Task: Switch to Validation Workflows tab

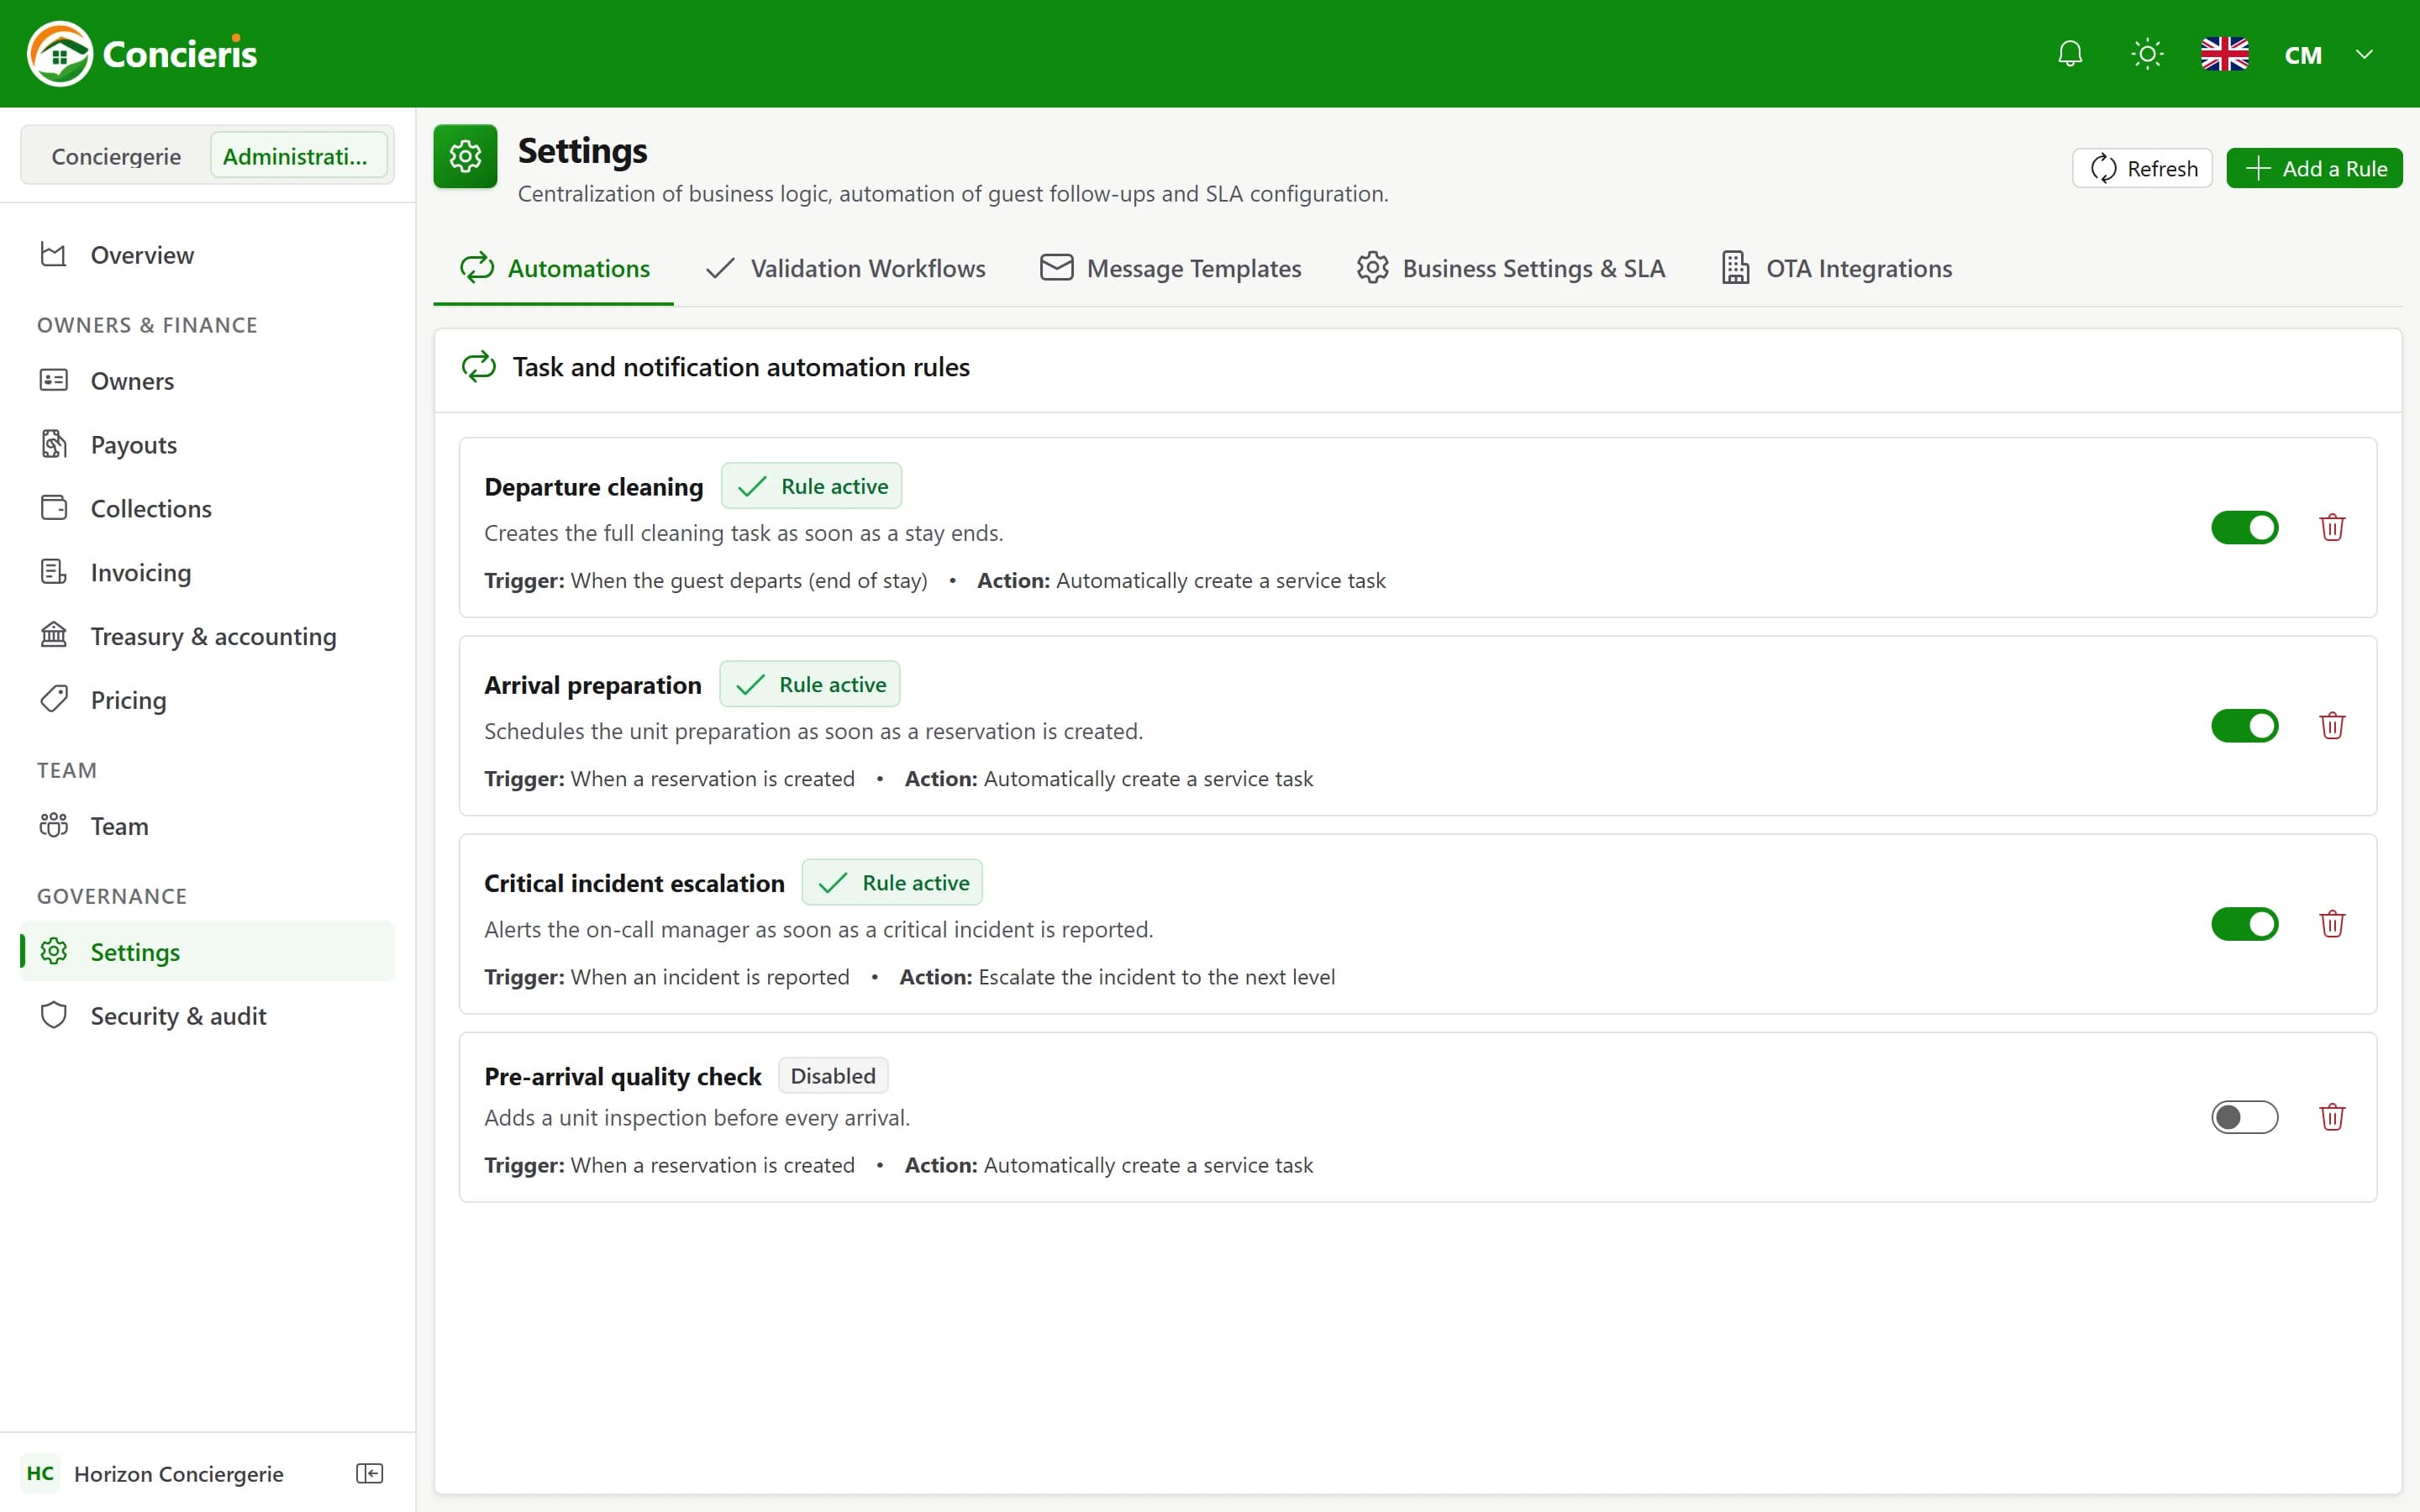Action: pyautogui.click(x=845, y=268)
